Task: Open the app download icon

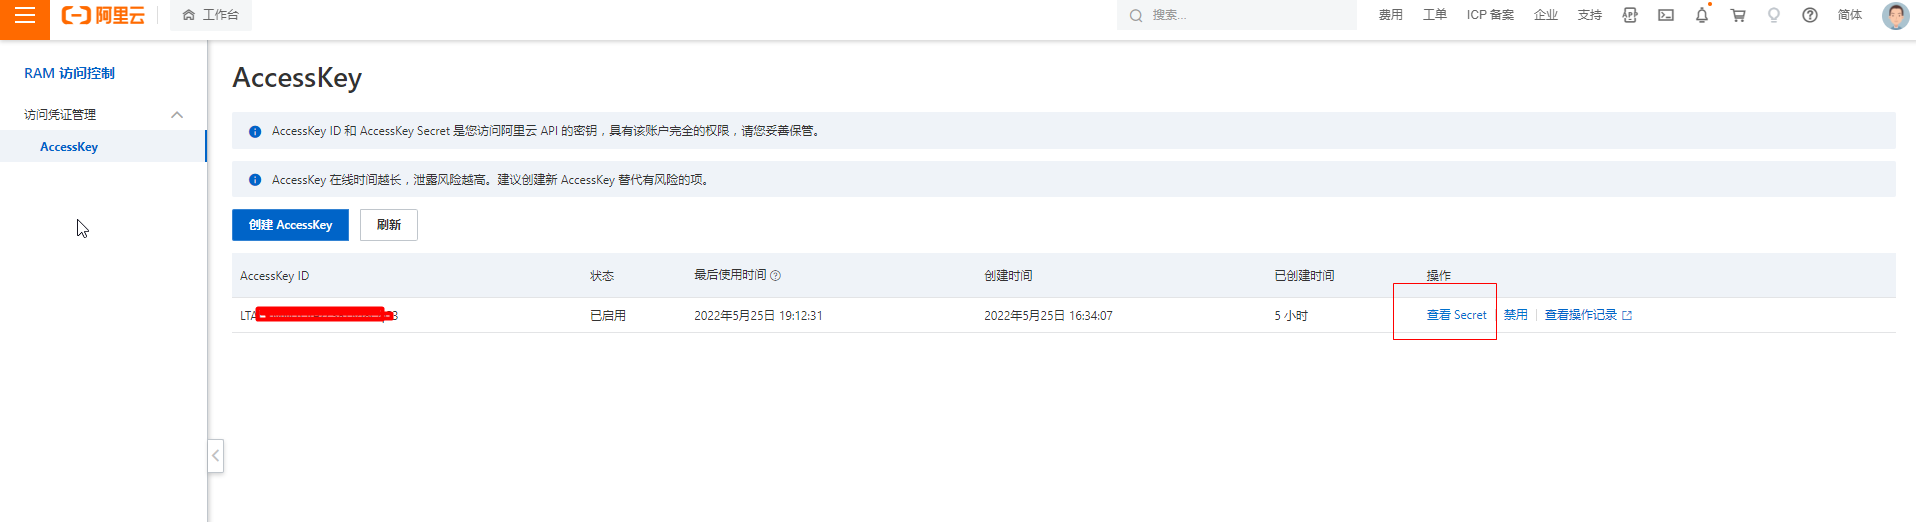Action: tap(1629, 15)
